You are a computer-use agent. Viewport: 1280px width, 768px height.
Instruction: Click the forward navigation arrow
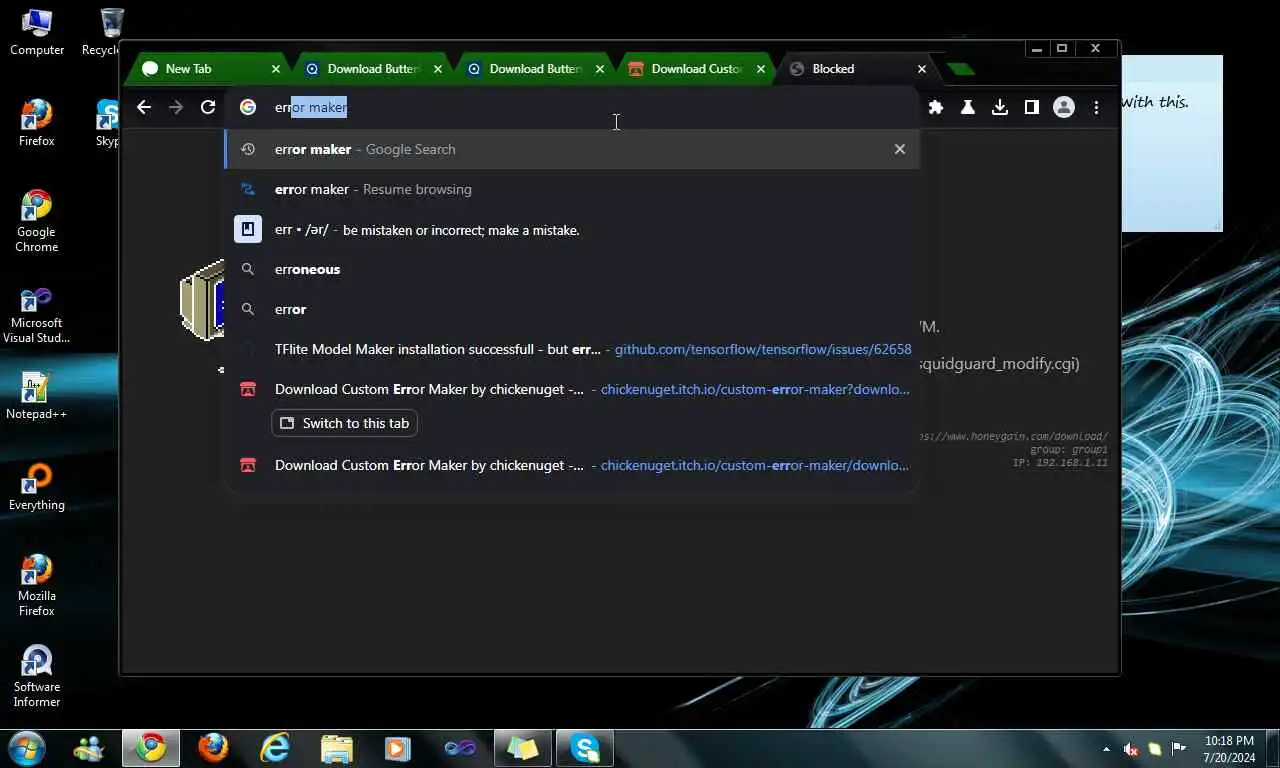[176, 107]
